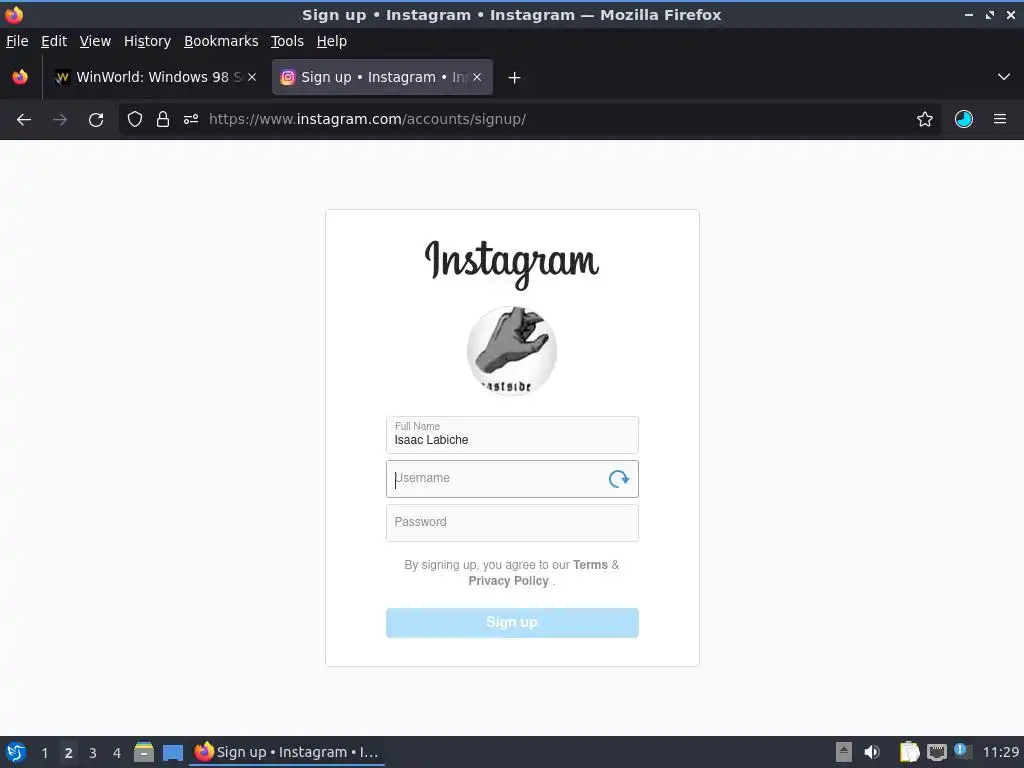This screenshot has height=768, width=1024.
Task: Show site security padlock info
Action: [163, 120]
